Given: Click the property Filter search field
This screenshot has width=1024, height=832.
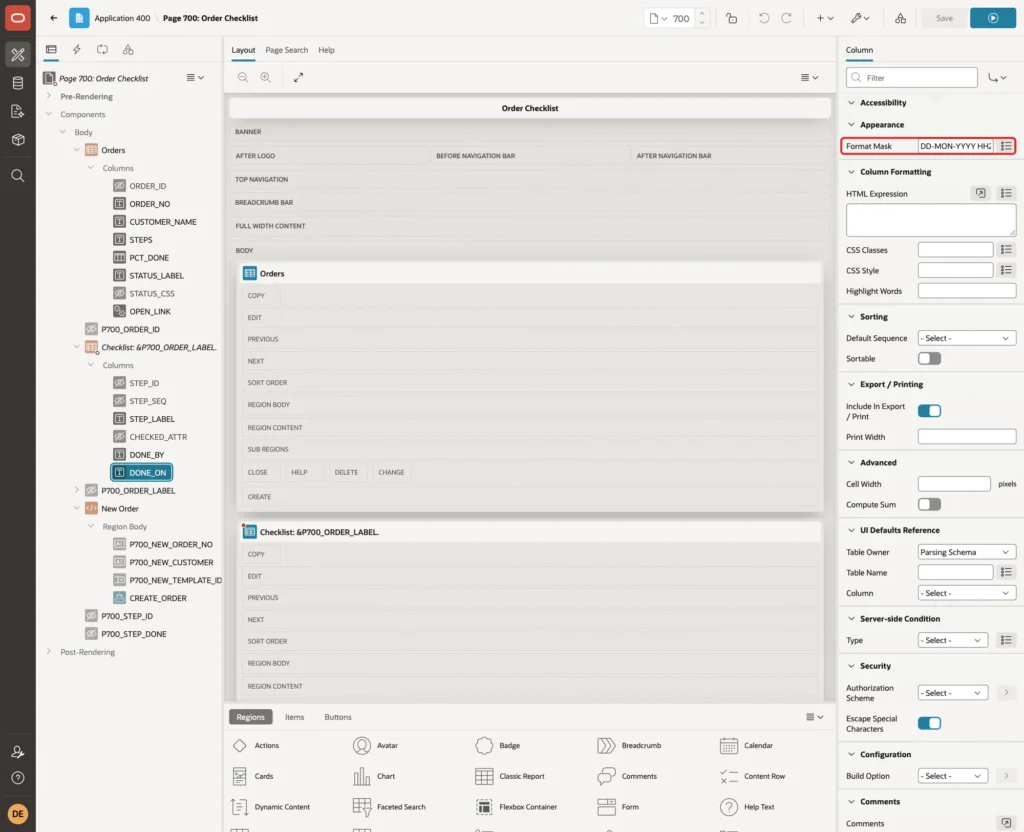Looking at the screenshot, I should (x=912, y=78).
